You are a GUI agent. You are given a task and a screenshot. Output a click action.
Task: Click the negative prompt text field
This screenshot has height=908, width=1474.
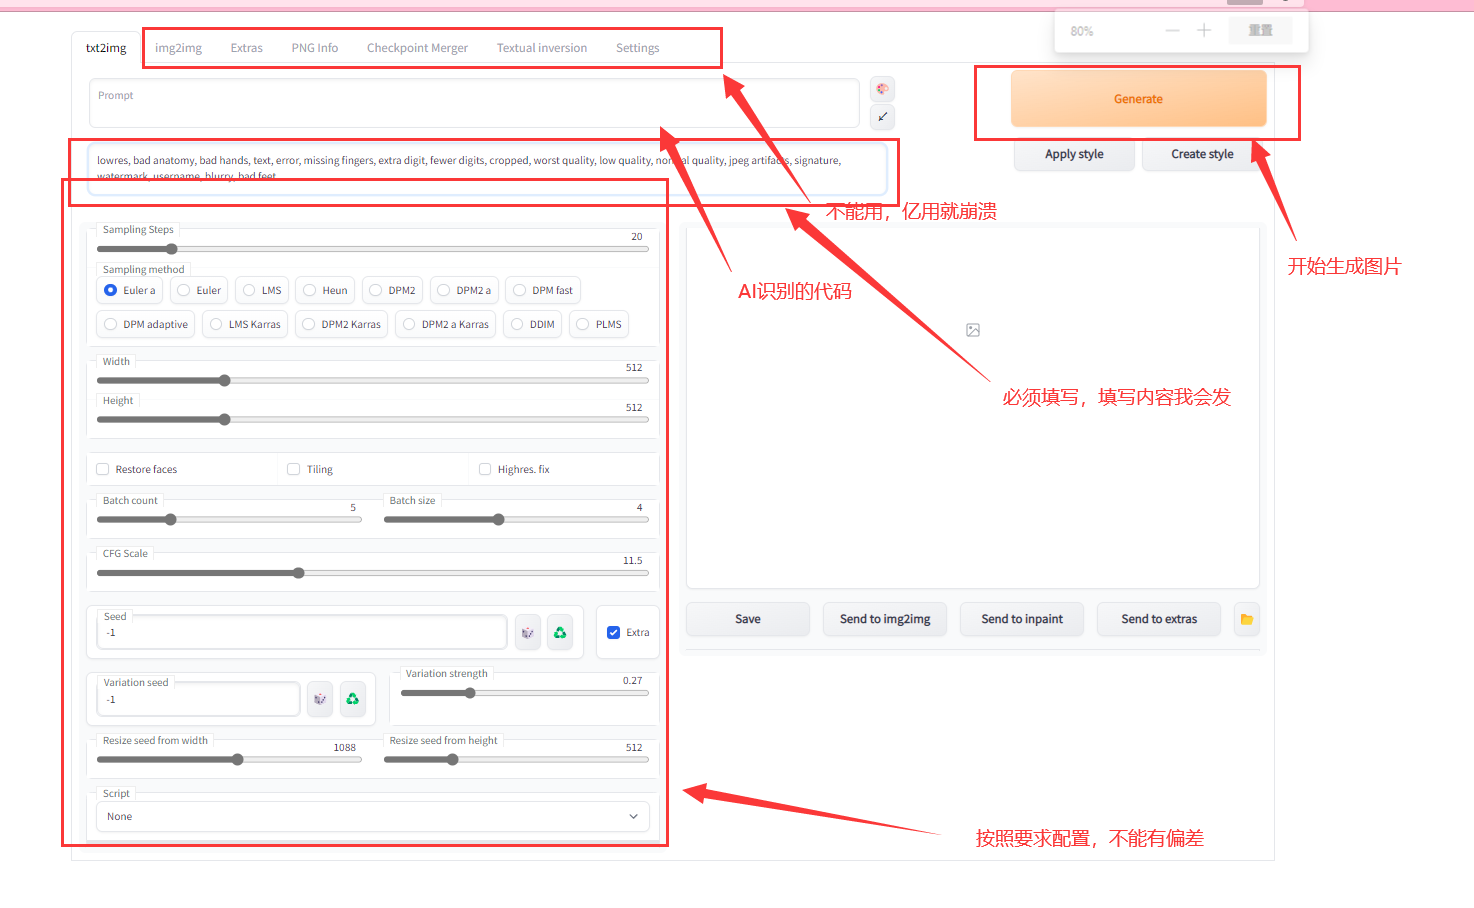pos(487,168)
